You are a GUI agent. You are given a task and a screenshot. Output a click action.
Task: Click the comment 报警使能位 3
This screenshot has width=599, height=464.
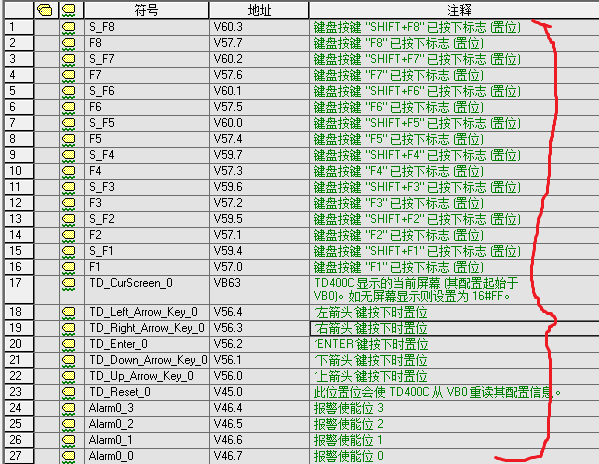click(348, 408)
